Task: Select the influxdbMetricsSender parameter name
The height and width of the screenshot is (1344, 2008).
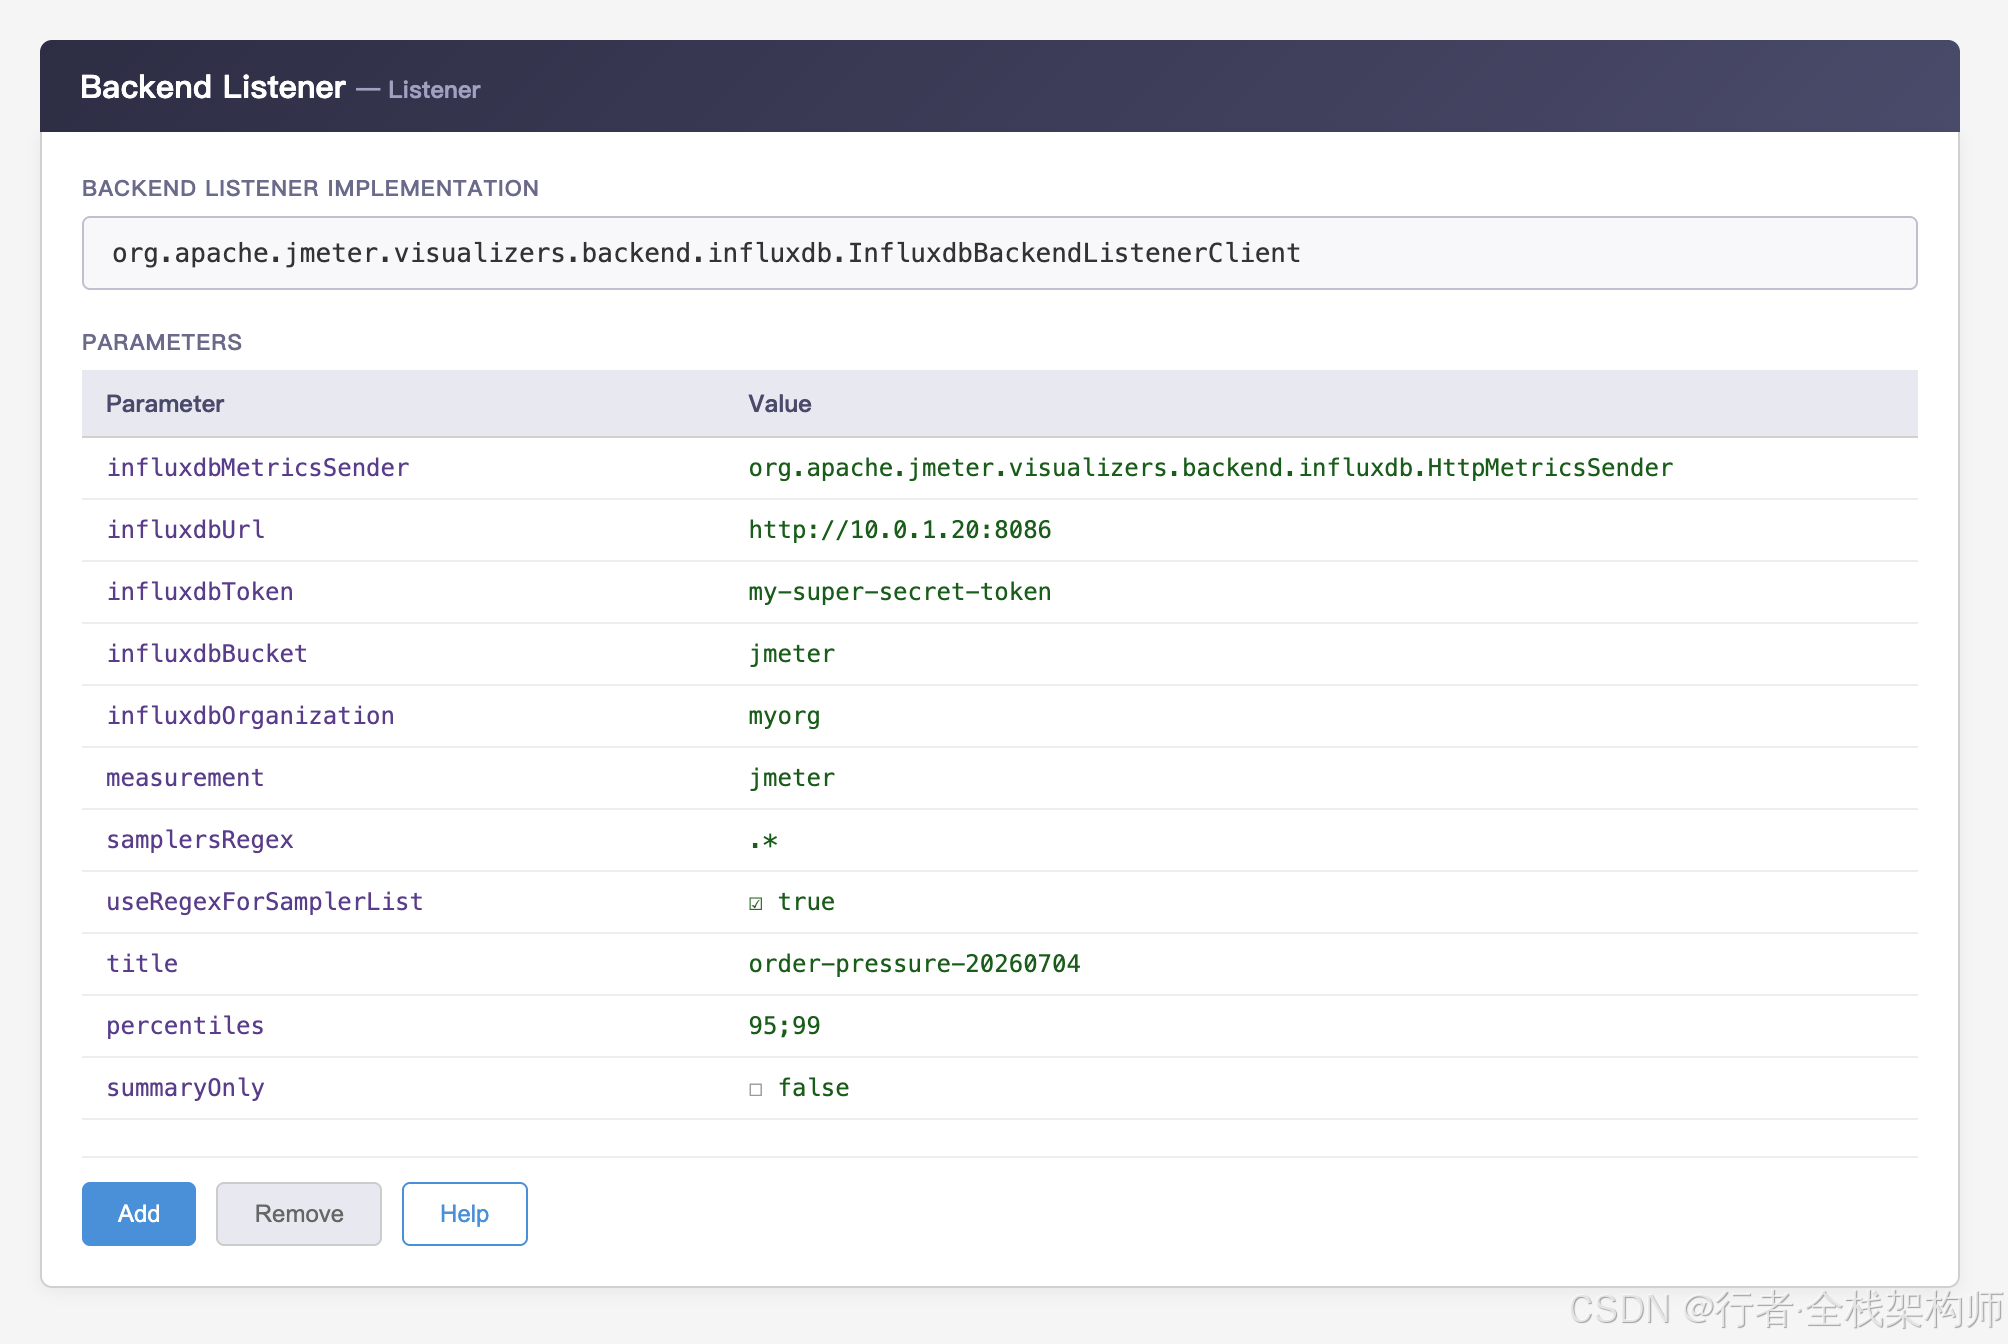Action: click(258, 468)
